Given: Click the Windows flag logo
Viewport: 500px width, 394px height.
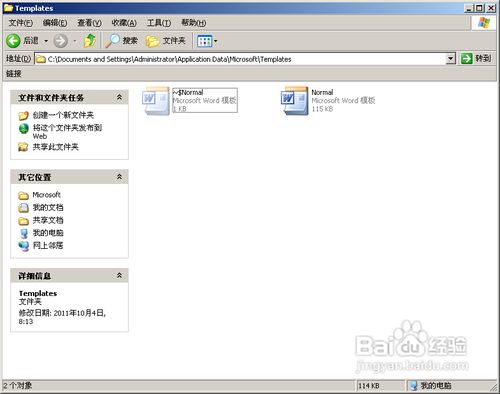Looking at the screenshot, I should (x=484, y=23).
